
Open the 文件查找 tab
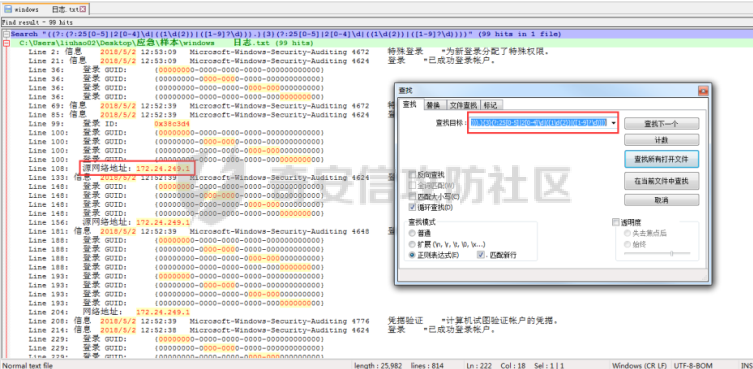(x=463, y=105)
